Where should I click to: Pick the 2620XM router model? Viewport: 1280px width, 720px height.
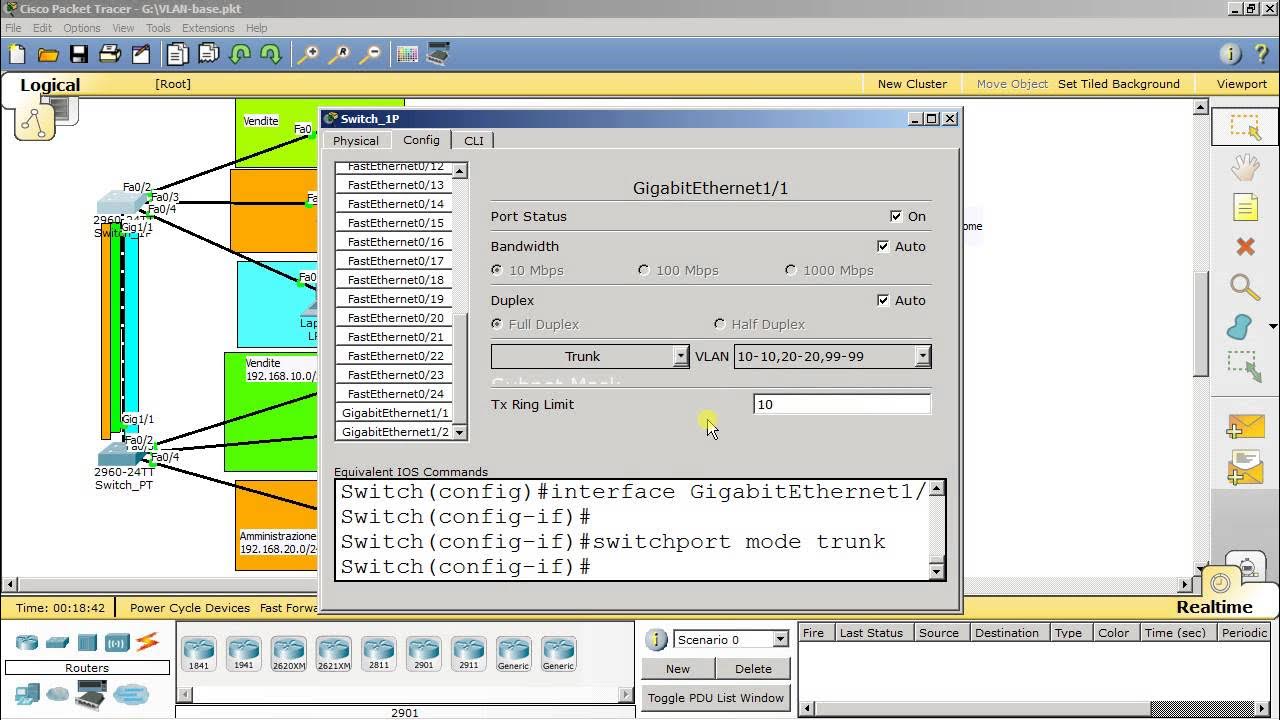pos(288,654)
